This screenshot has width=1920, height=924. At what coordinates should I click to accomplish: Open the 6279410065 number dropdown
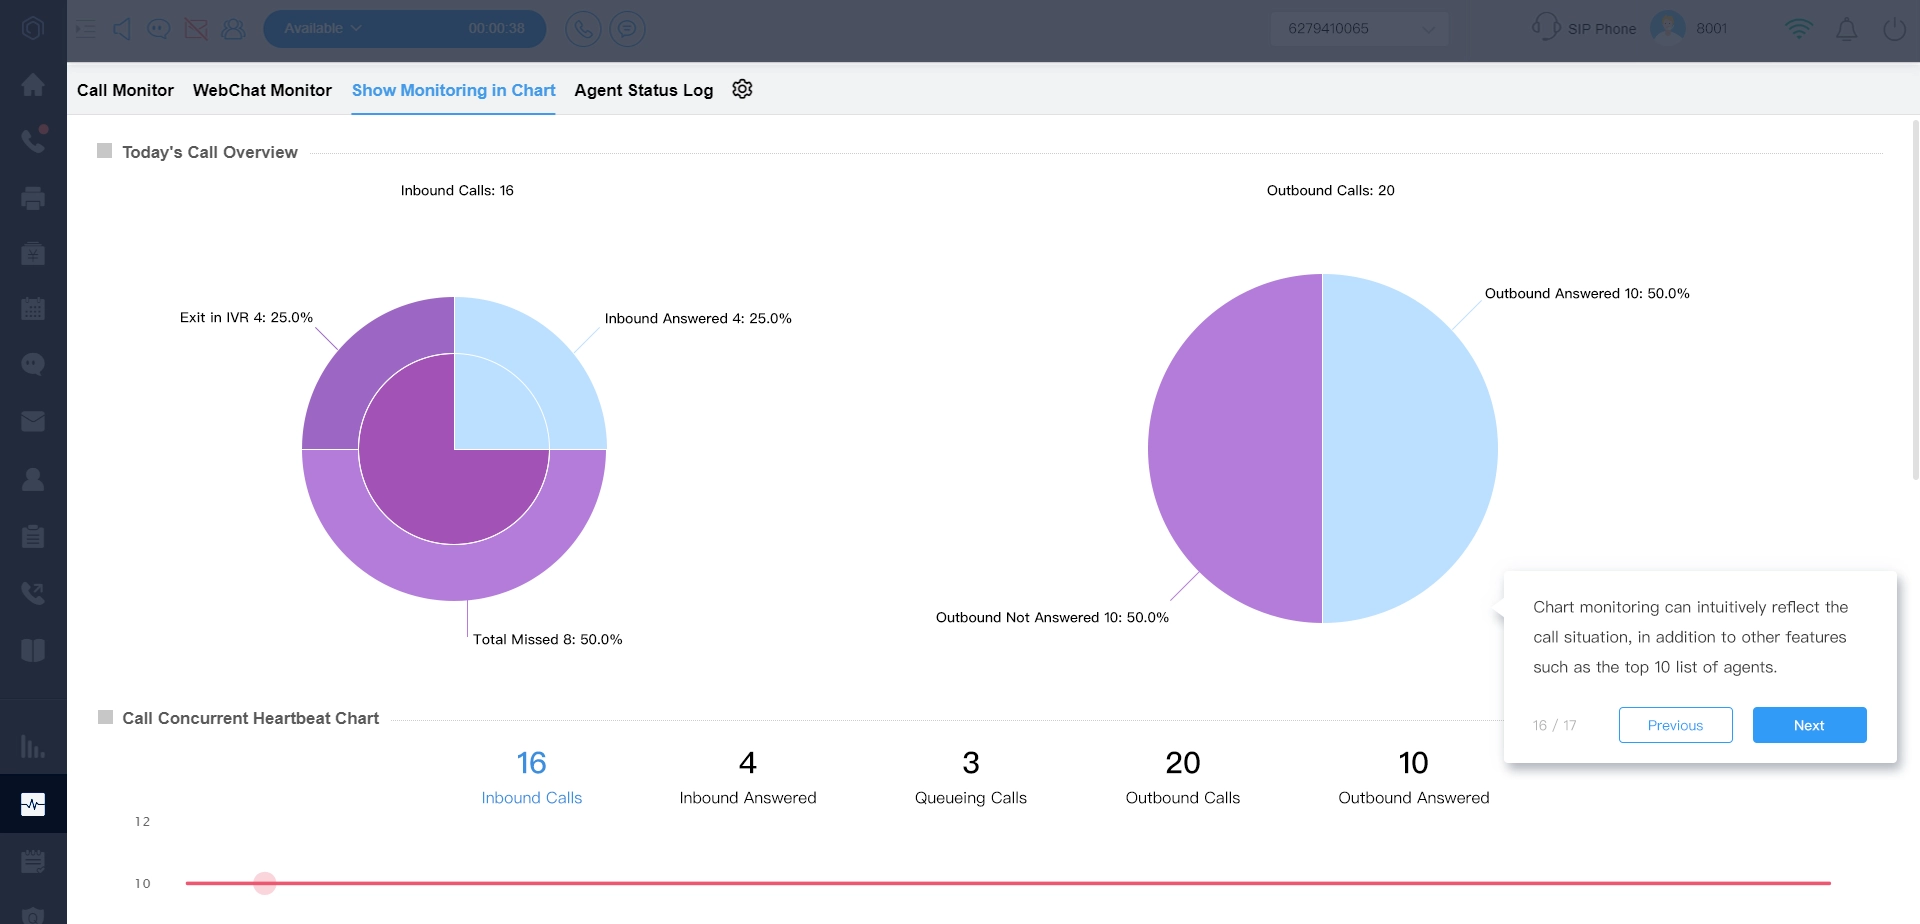click(x=1359, y=29)
